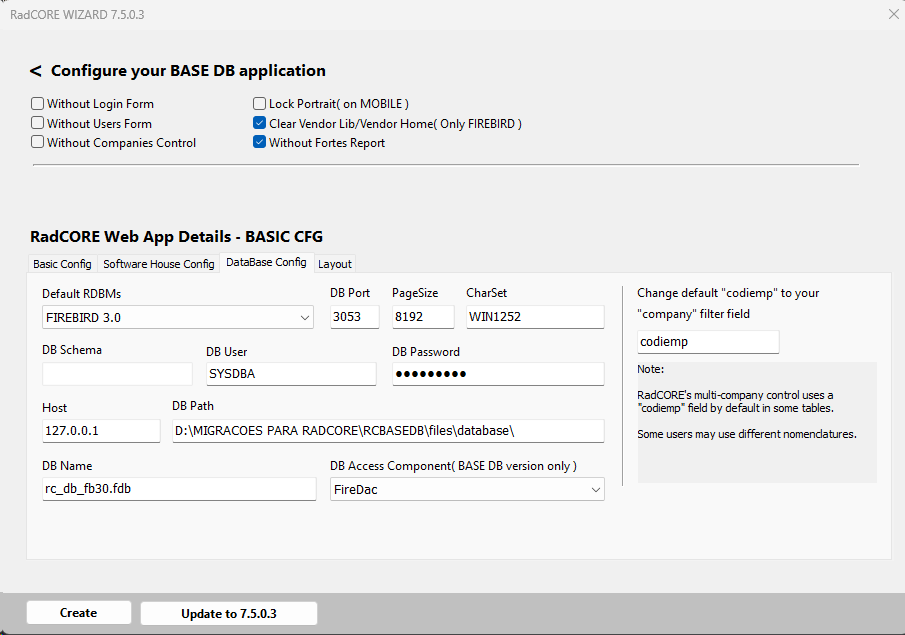905x635 pixels.
Task: Click the codiemp company filter field
Action: [708, 342]
